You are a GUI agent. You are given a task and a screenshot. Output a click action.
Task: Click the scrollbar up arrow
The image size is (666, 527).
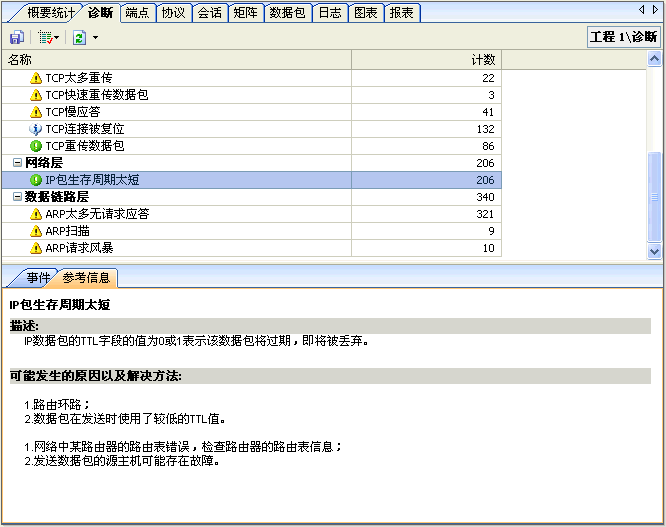pyautogui.click(x=654, y=59)
